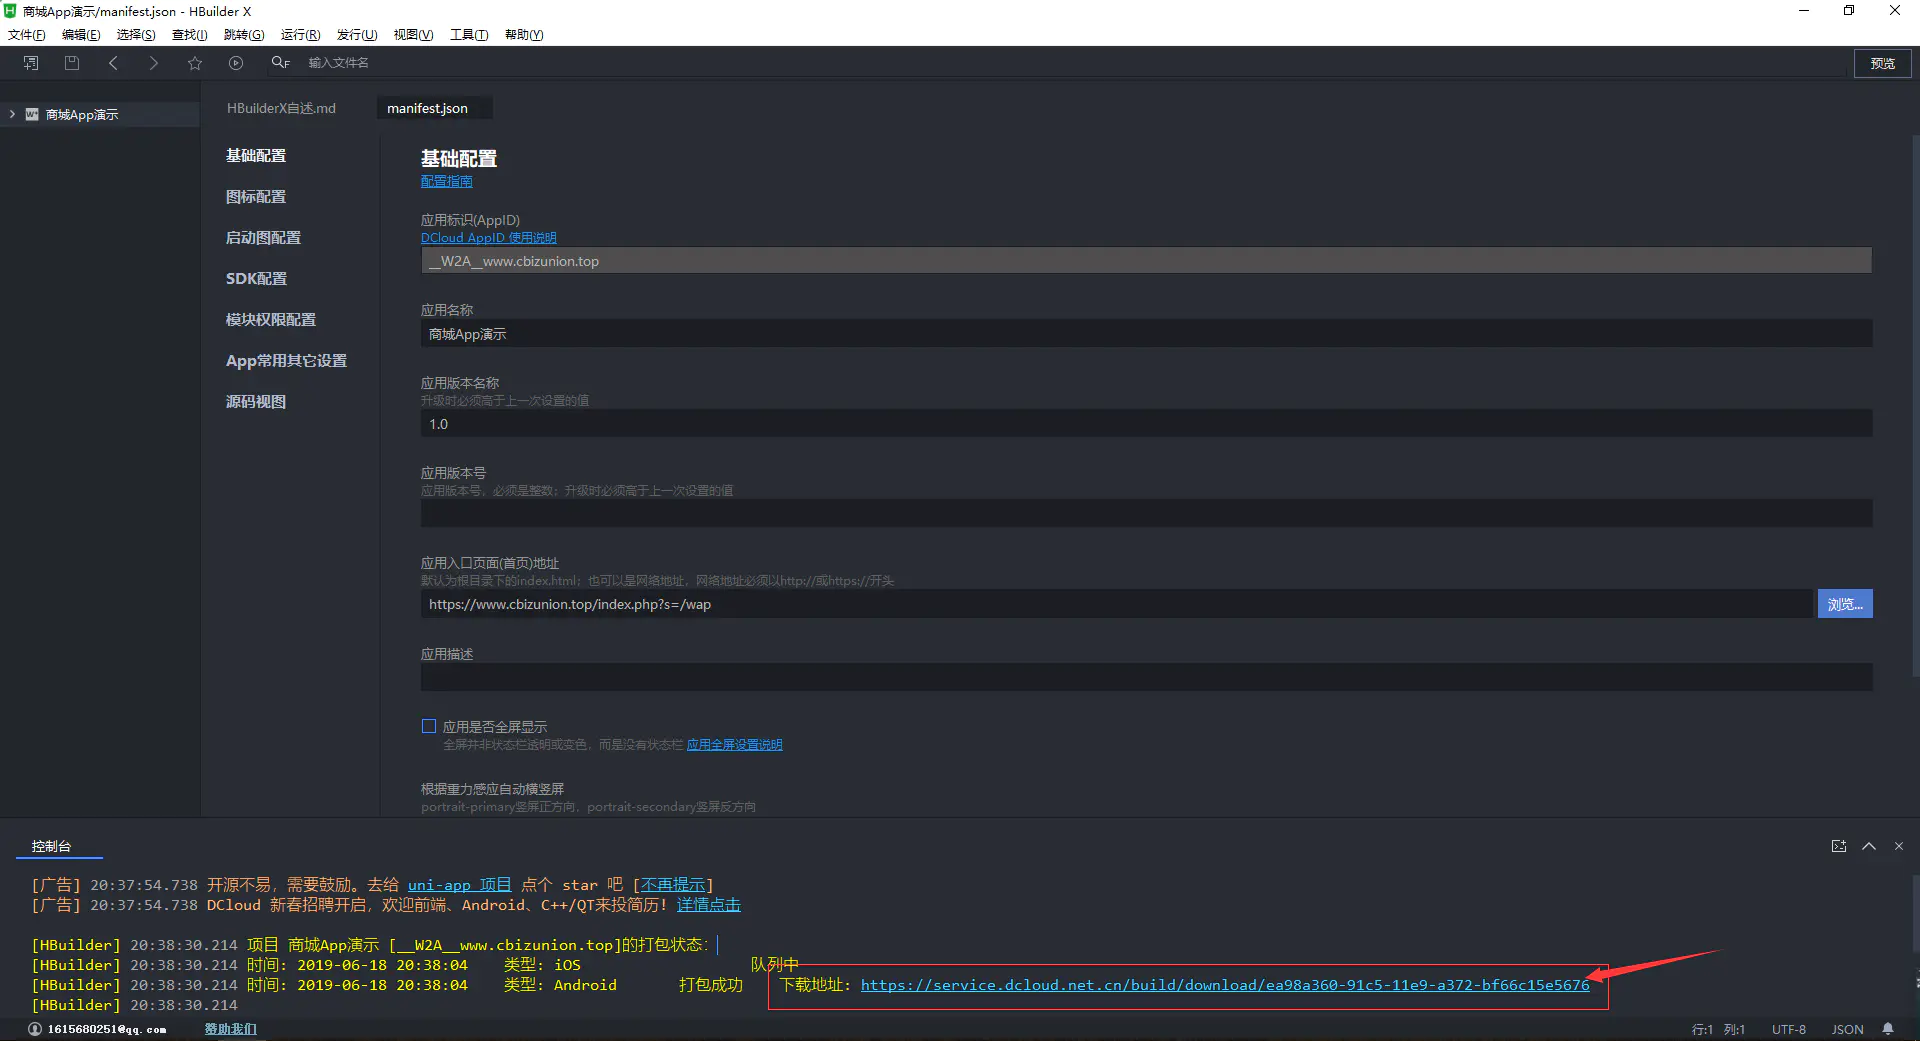Image resolution: width=1920 pixels, height=1041 pixels.
Task: Open DCloud AppID 使用说明 link
Action: click(x=488, y=238)
